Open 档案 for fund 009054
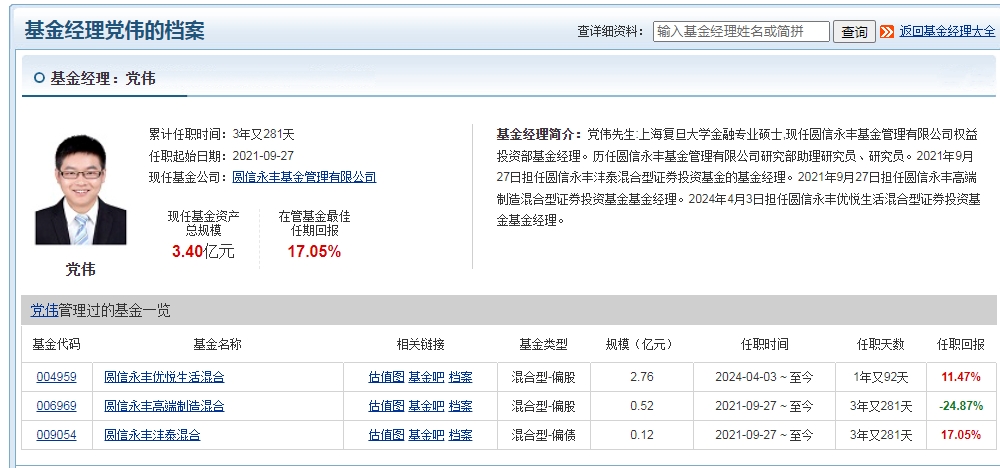The image size is (1000, 468). 460,435
